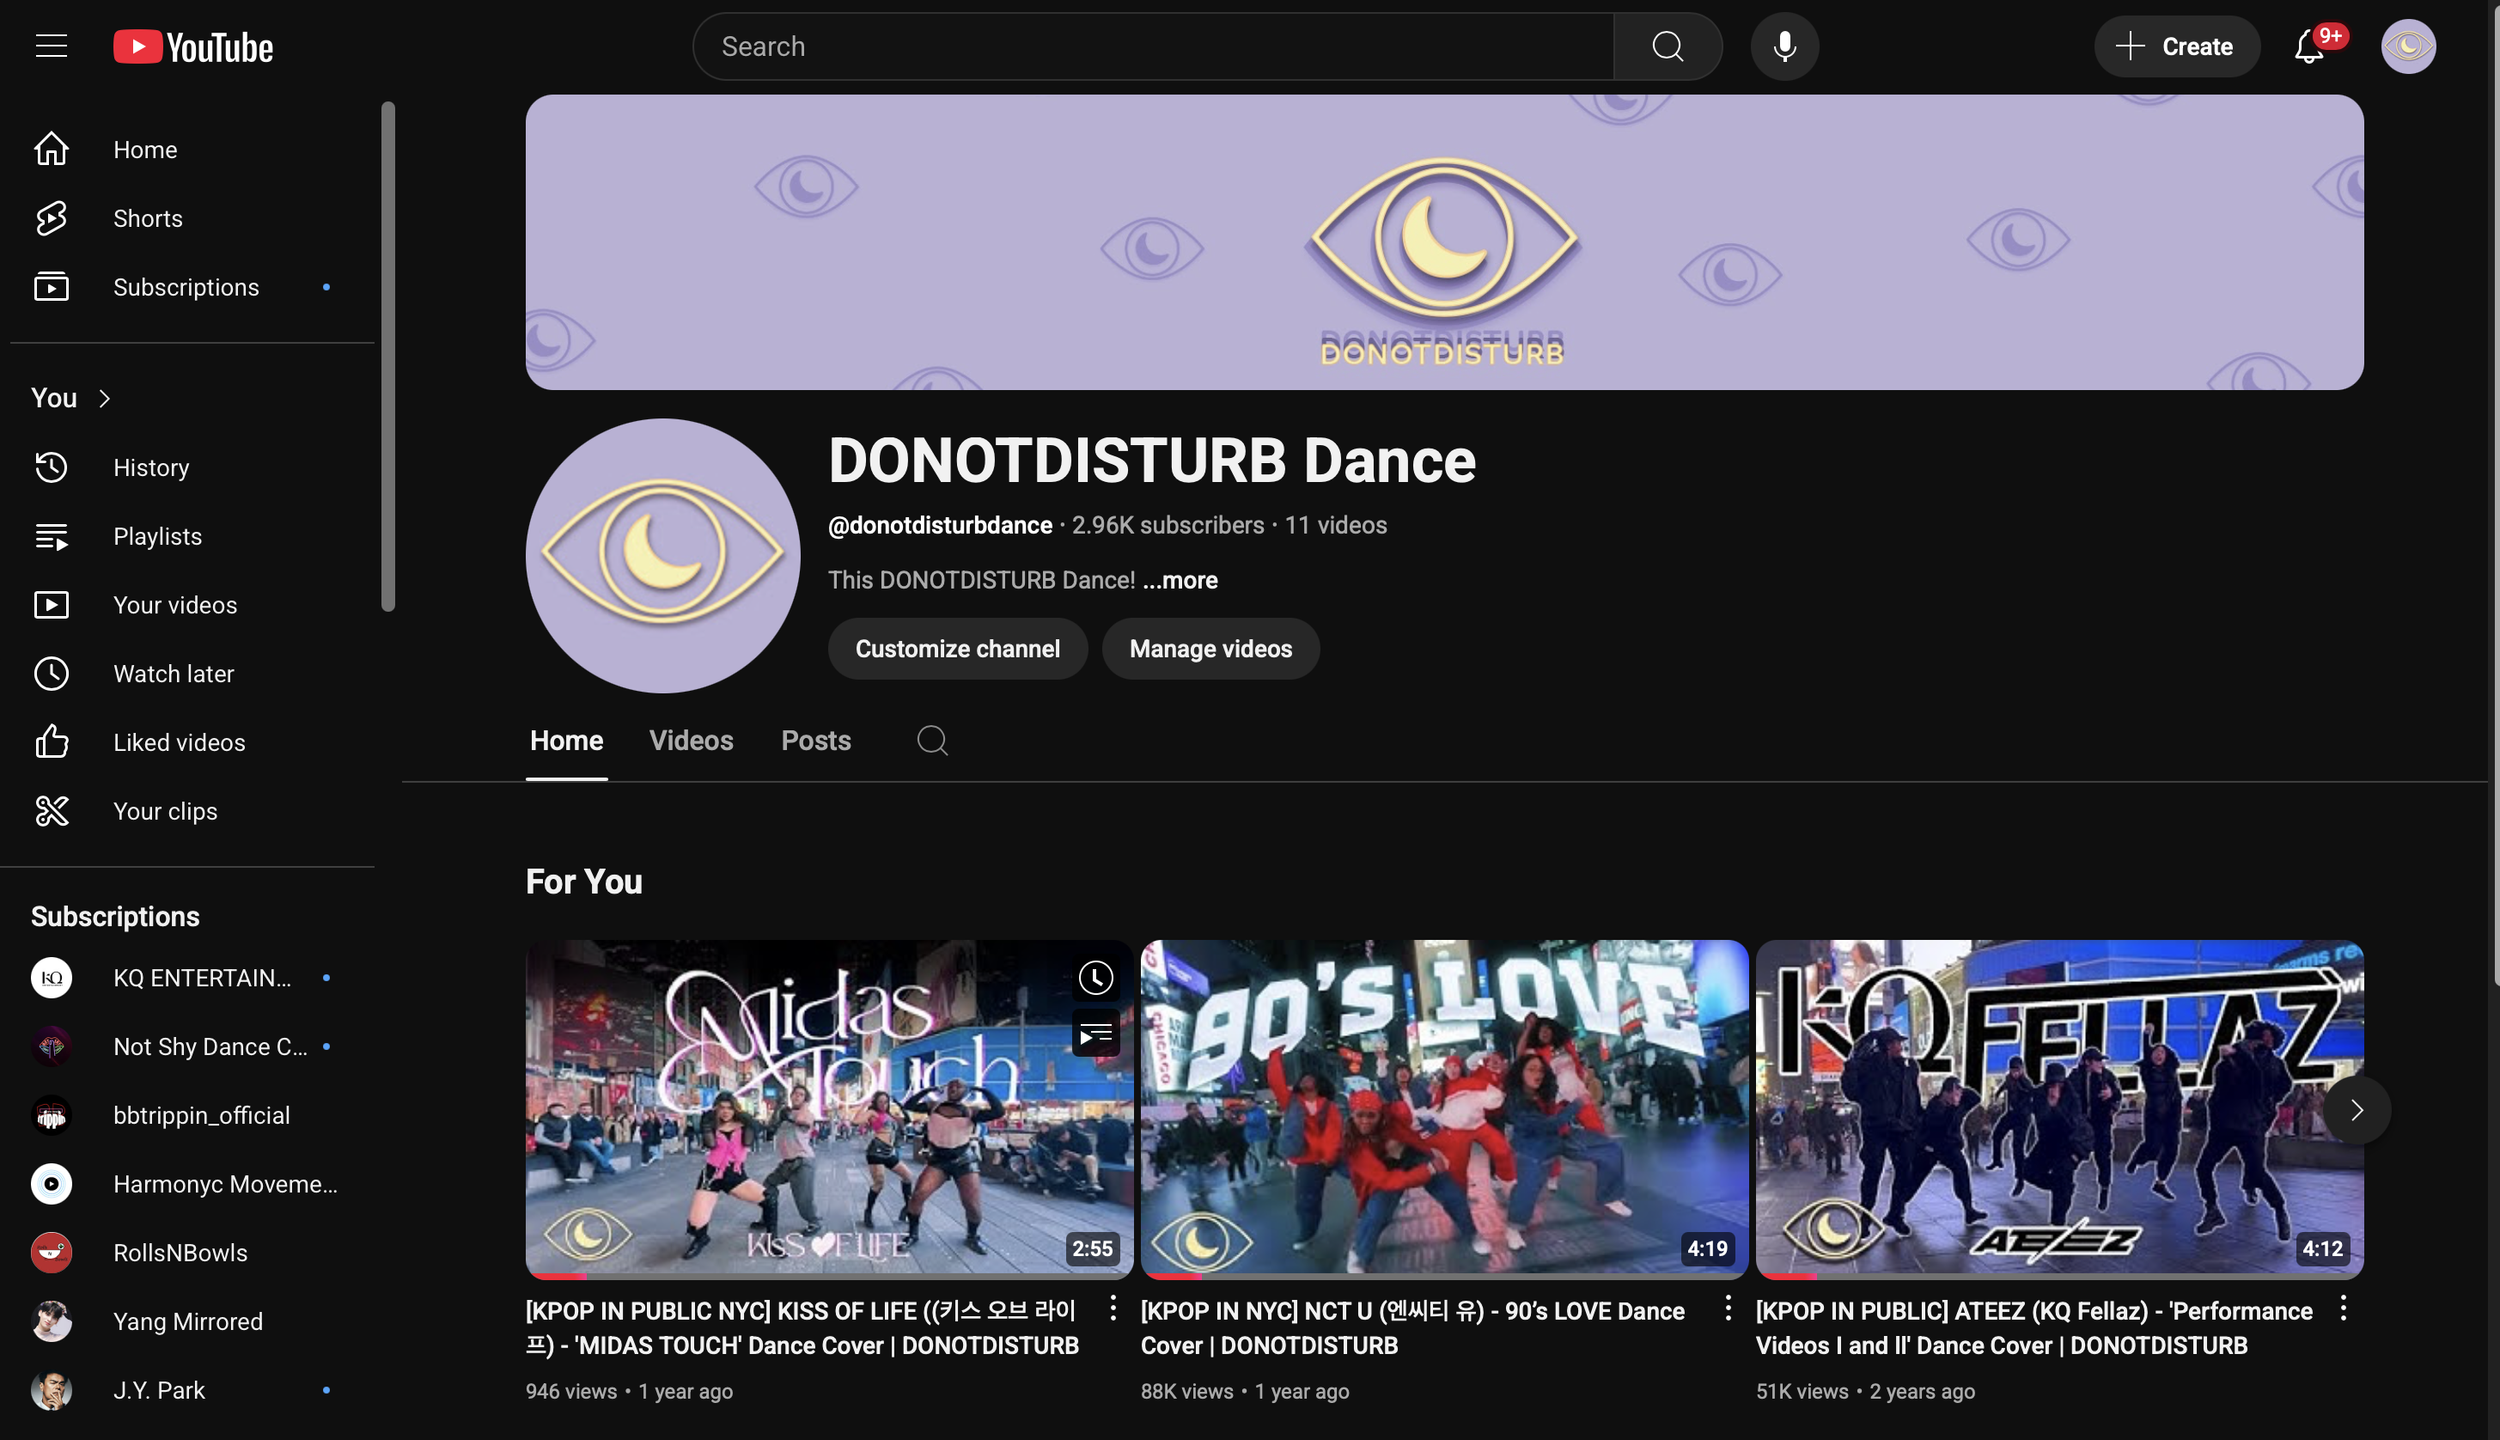The image size is (2500, 1440).
Task: Click the @donotdisturbdance handle
Action: click(x=940, y=526)
